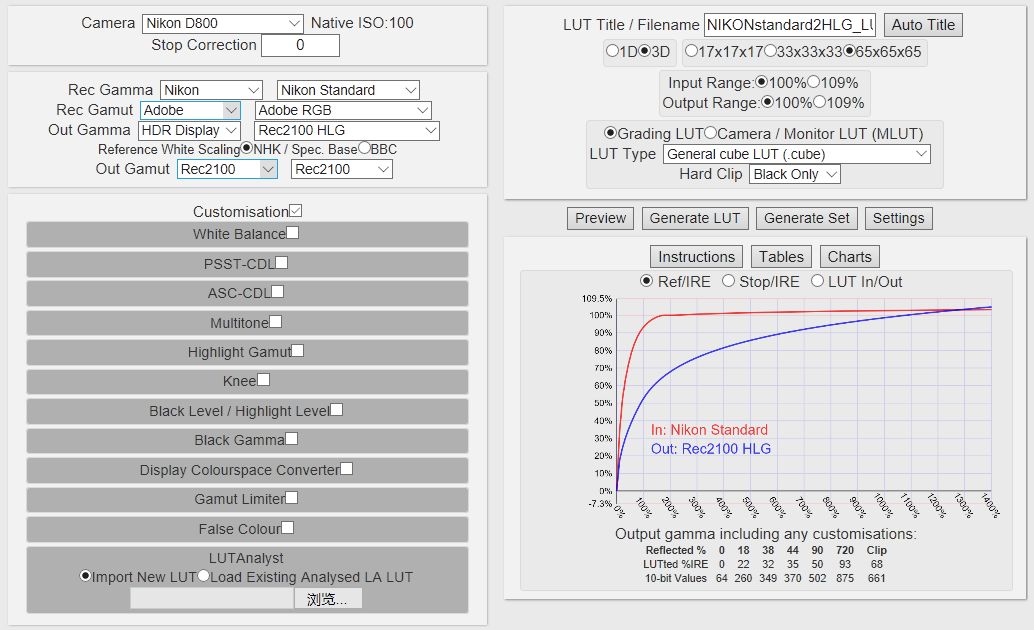Screen dimensions: 1034x630
Task: Tick the Knee customisation checkbox
Action: (x=264, y=380)
